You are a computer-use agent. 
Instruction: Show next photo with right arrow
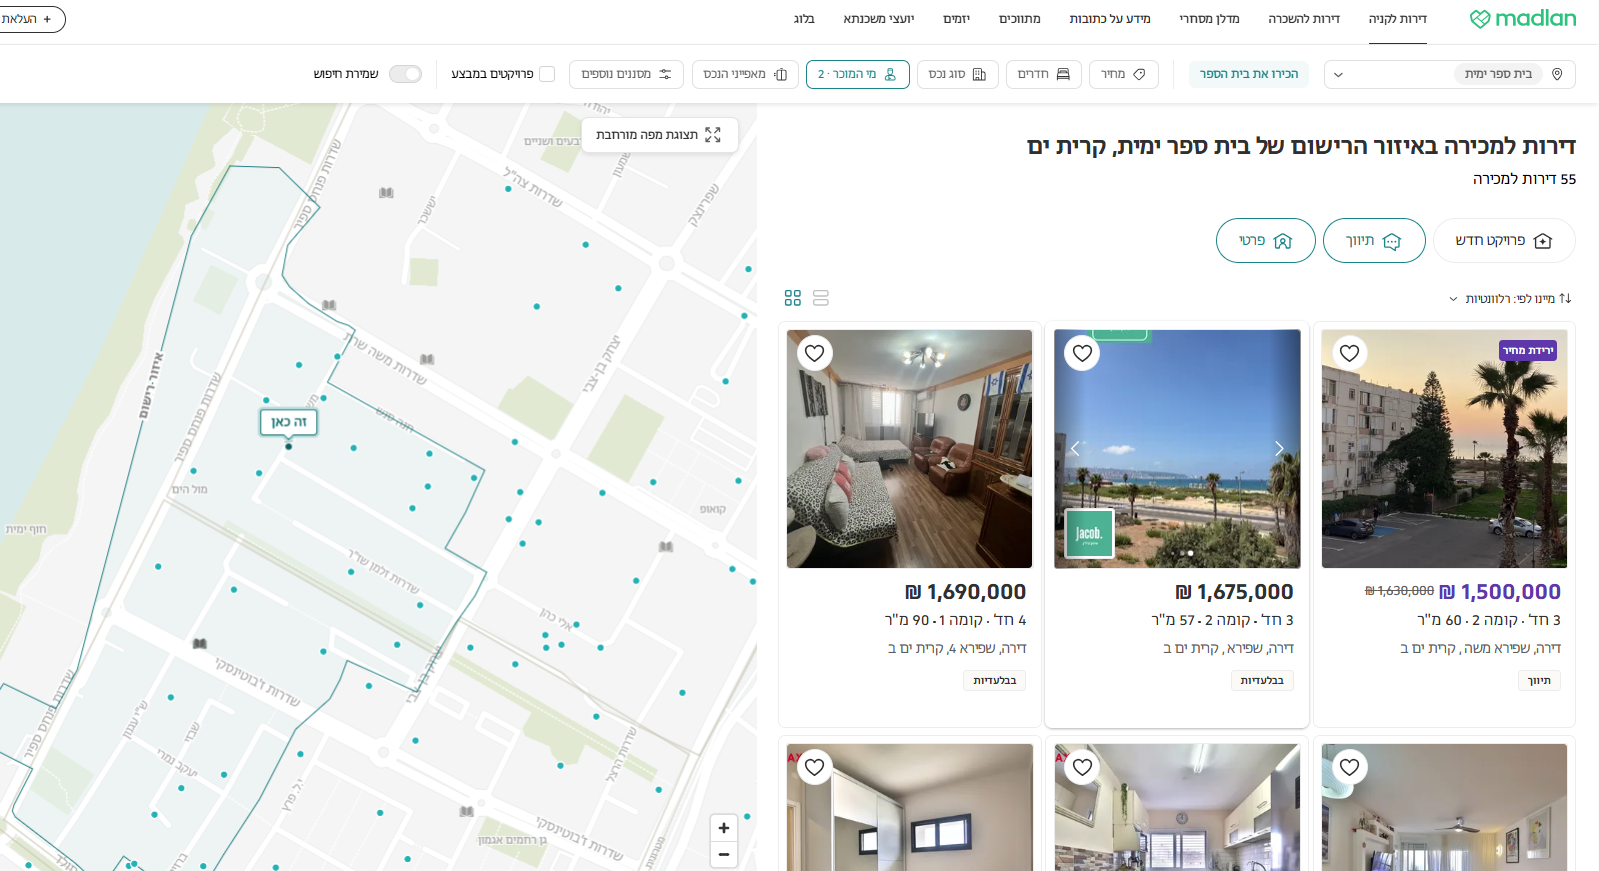pos(1279,449)
